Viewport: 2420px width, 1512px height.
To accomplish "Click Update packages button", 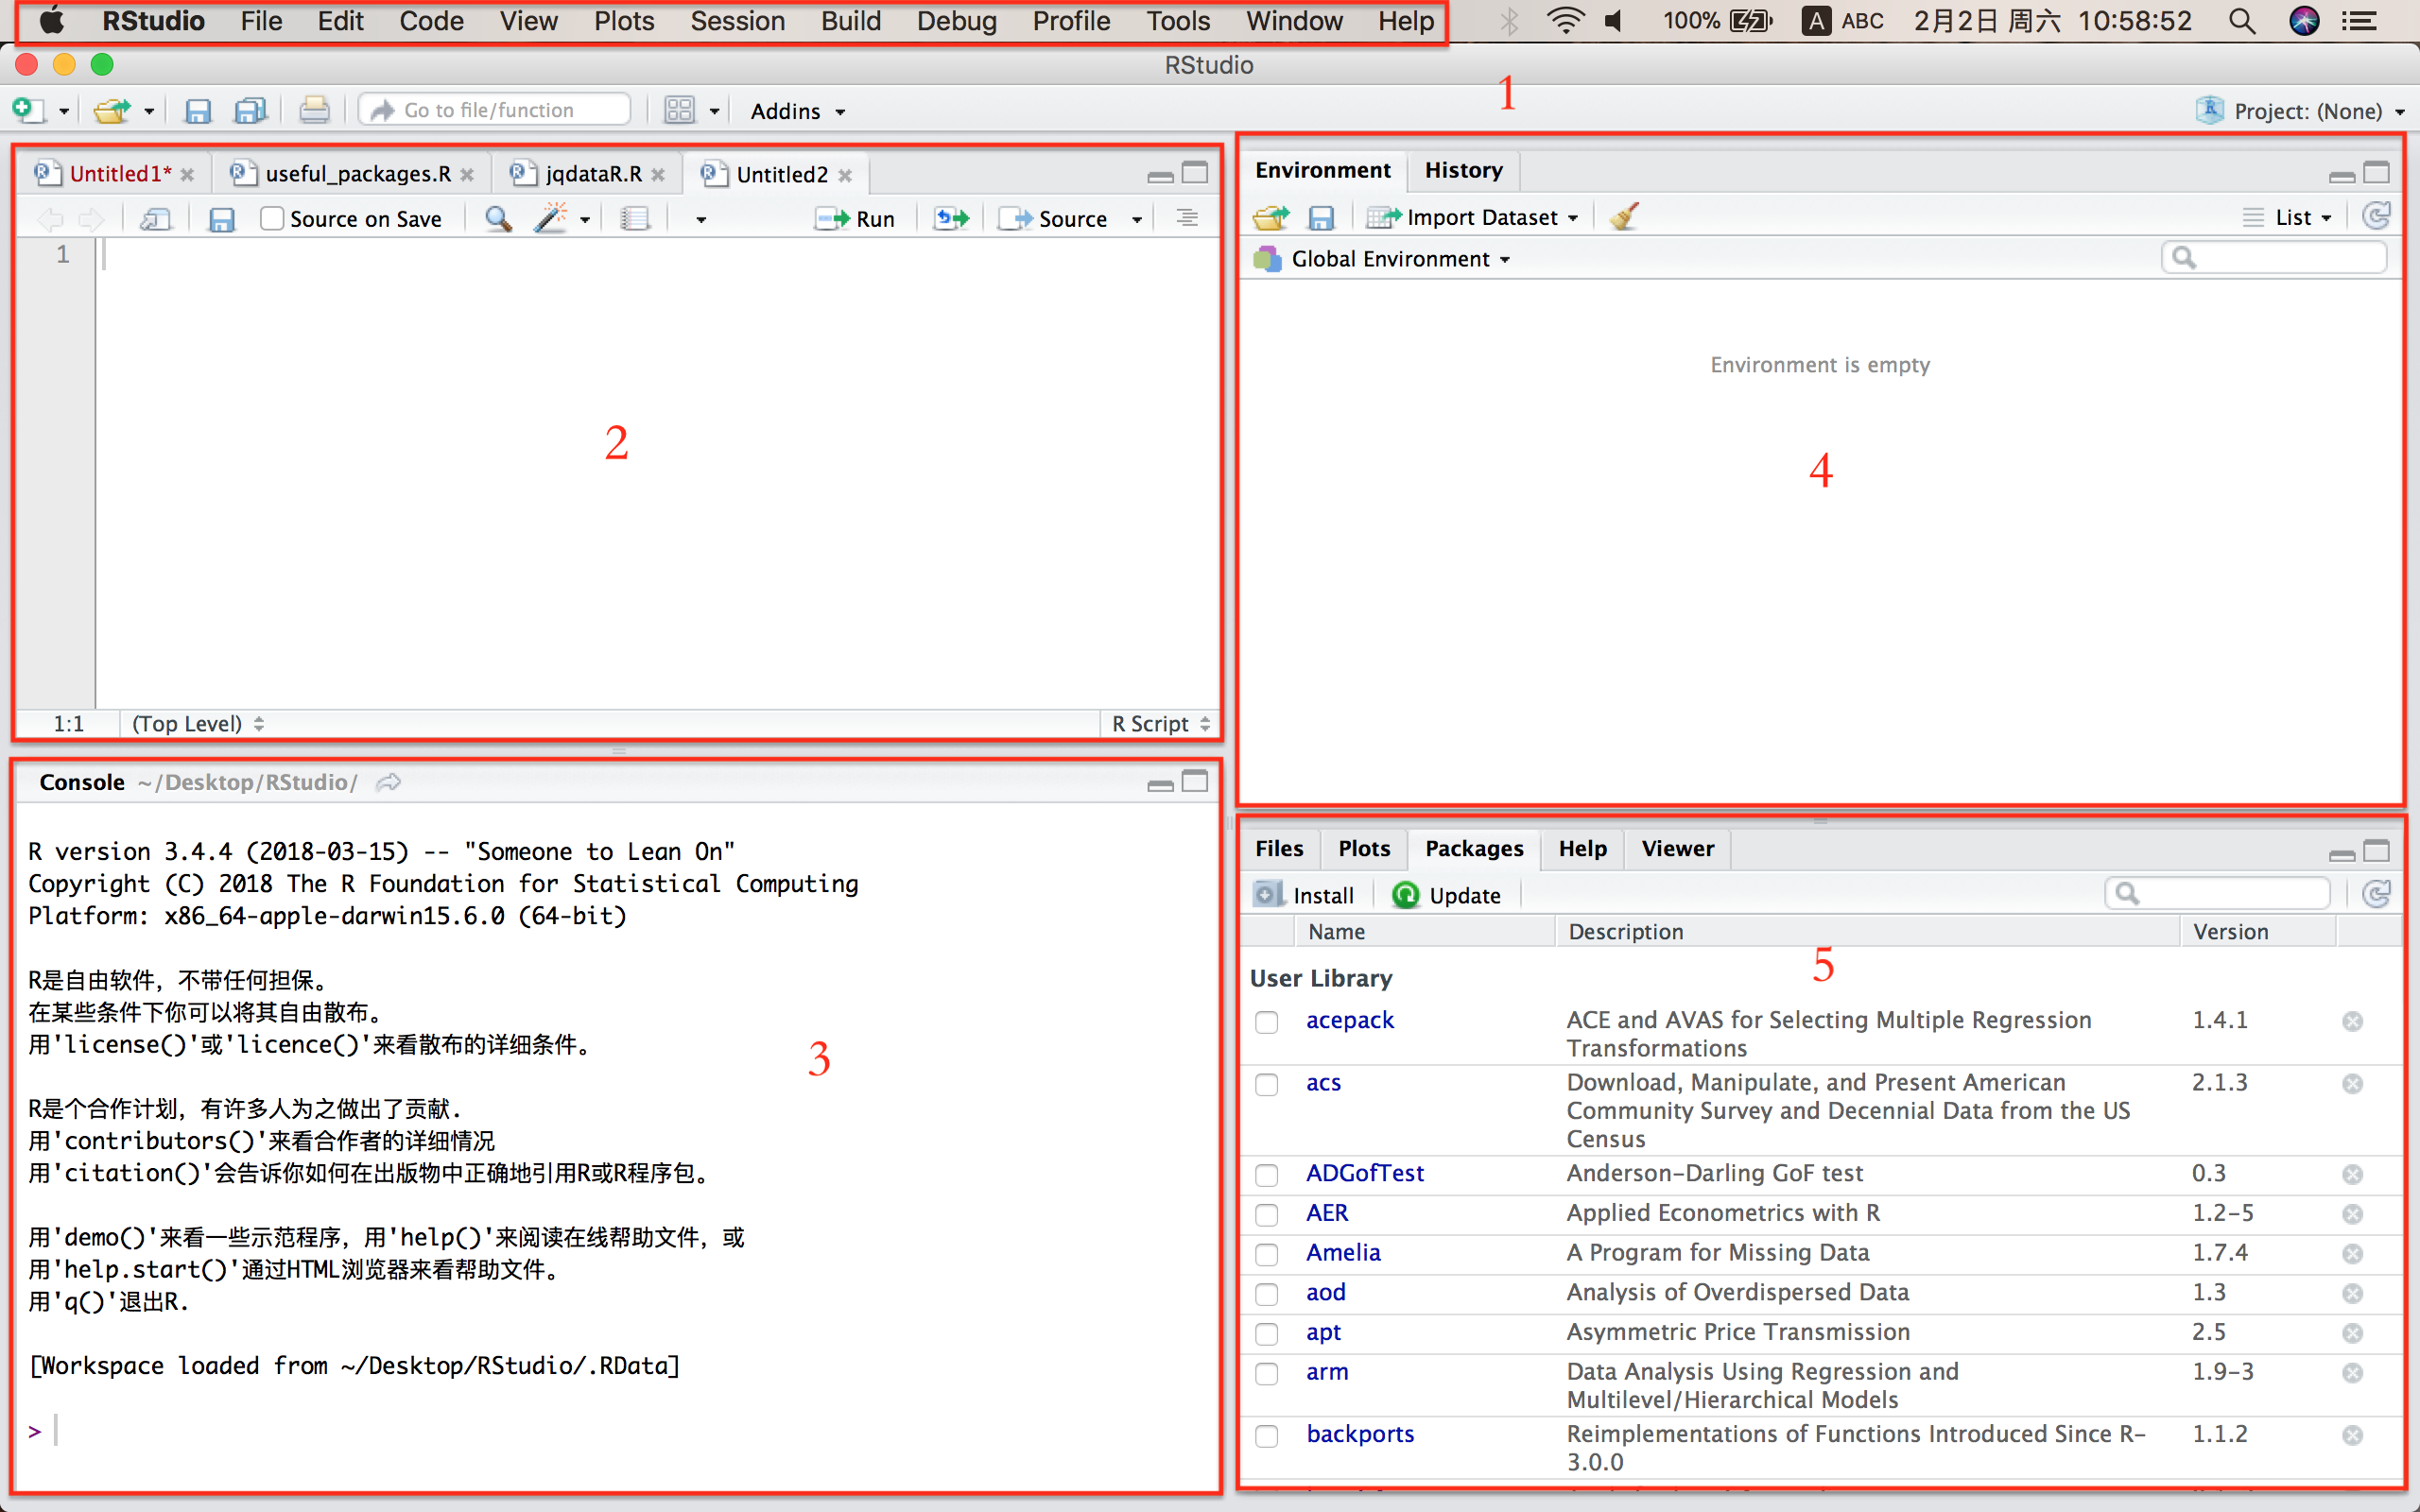I will pos(1446,895).
